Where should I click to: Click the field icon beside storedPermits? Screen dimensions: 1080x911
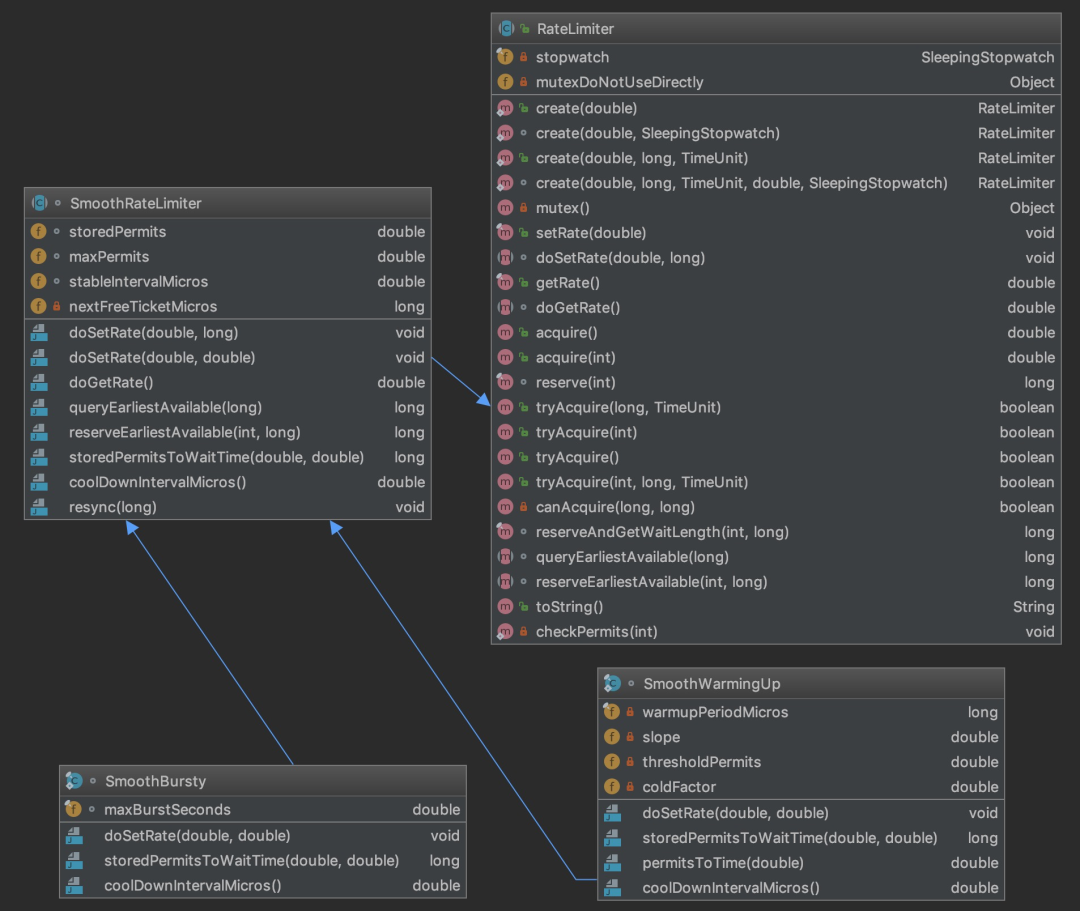[39, 231]
